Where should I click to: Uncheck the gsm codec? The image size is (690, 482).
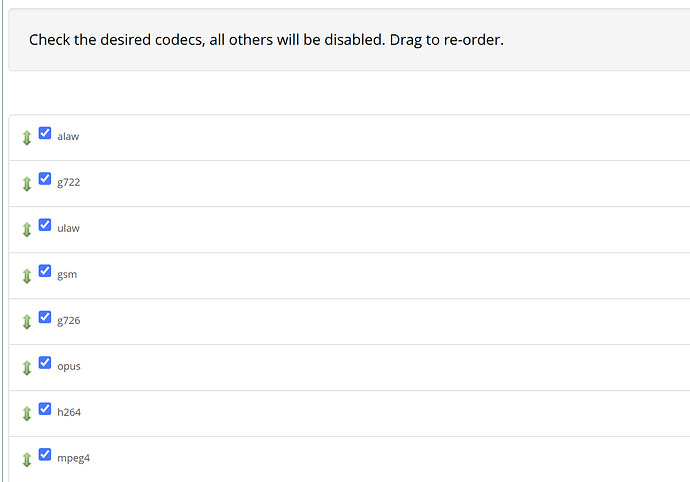(45, 271)
